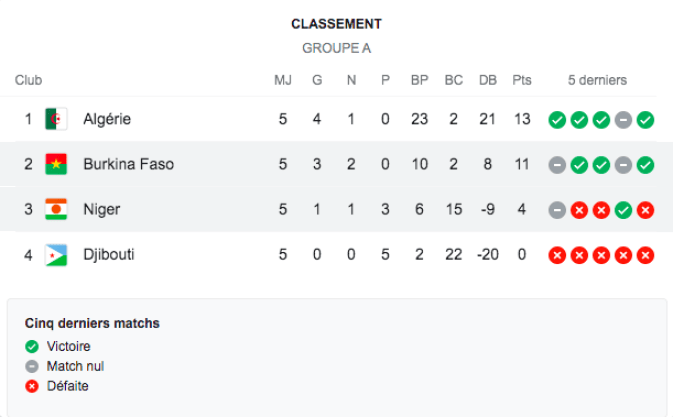Click the 5 derniers column header
The height and width of the screenshot is (417, 673).
[597, 80]
